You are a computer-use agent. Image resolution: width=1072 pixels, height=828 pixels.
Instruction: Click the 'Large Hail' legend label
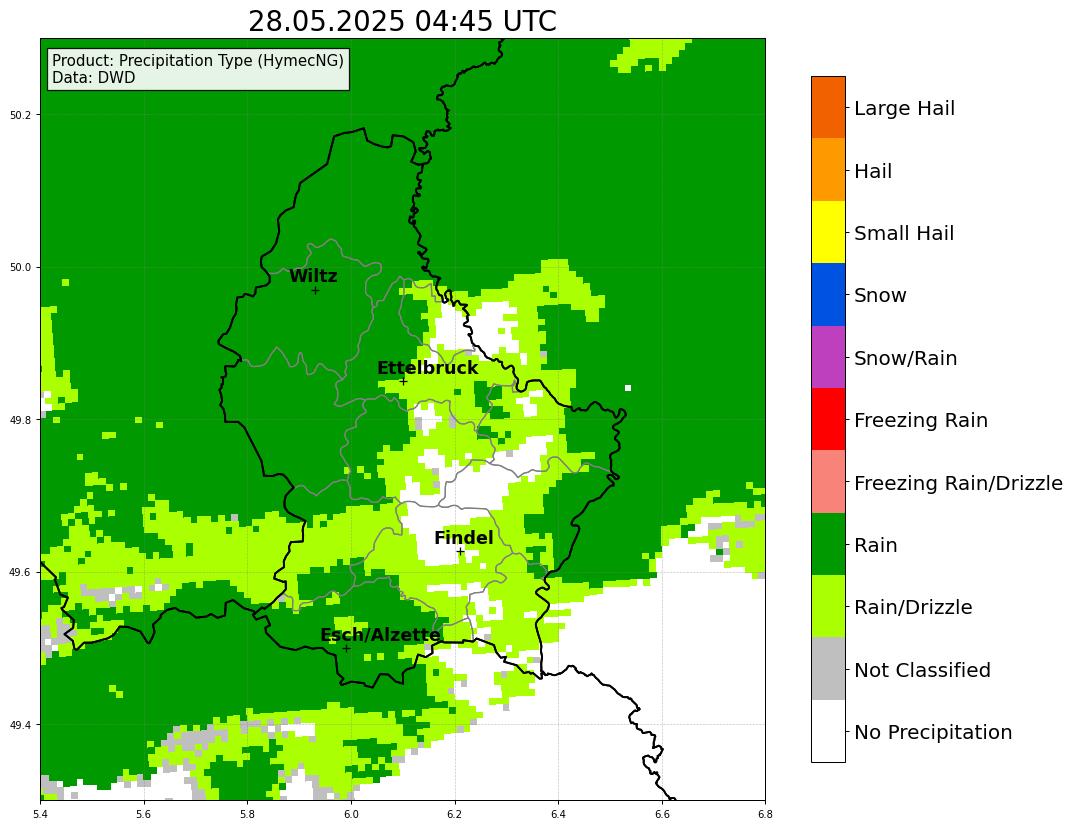point(904,109)
